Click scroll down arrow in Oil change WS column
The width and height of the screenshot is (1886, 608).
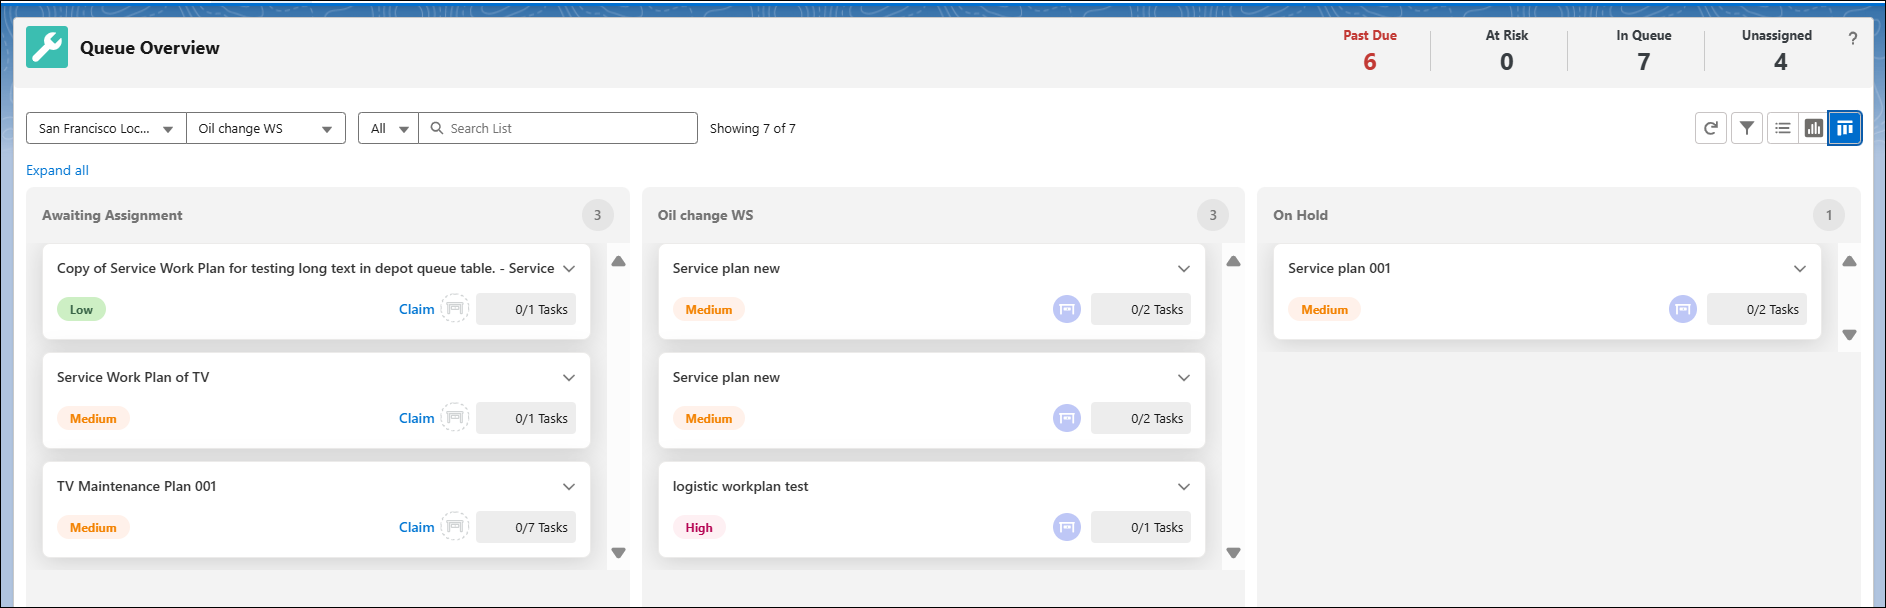(x=1234, y=553)
